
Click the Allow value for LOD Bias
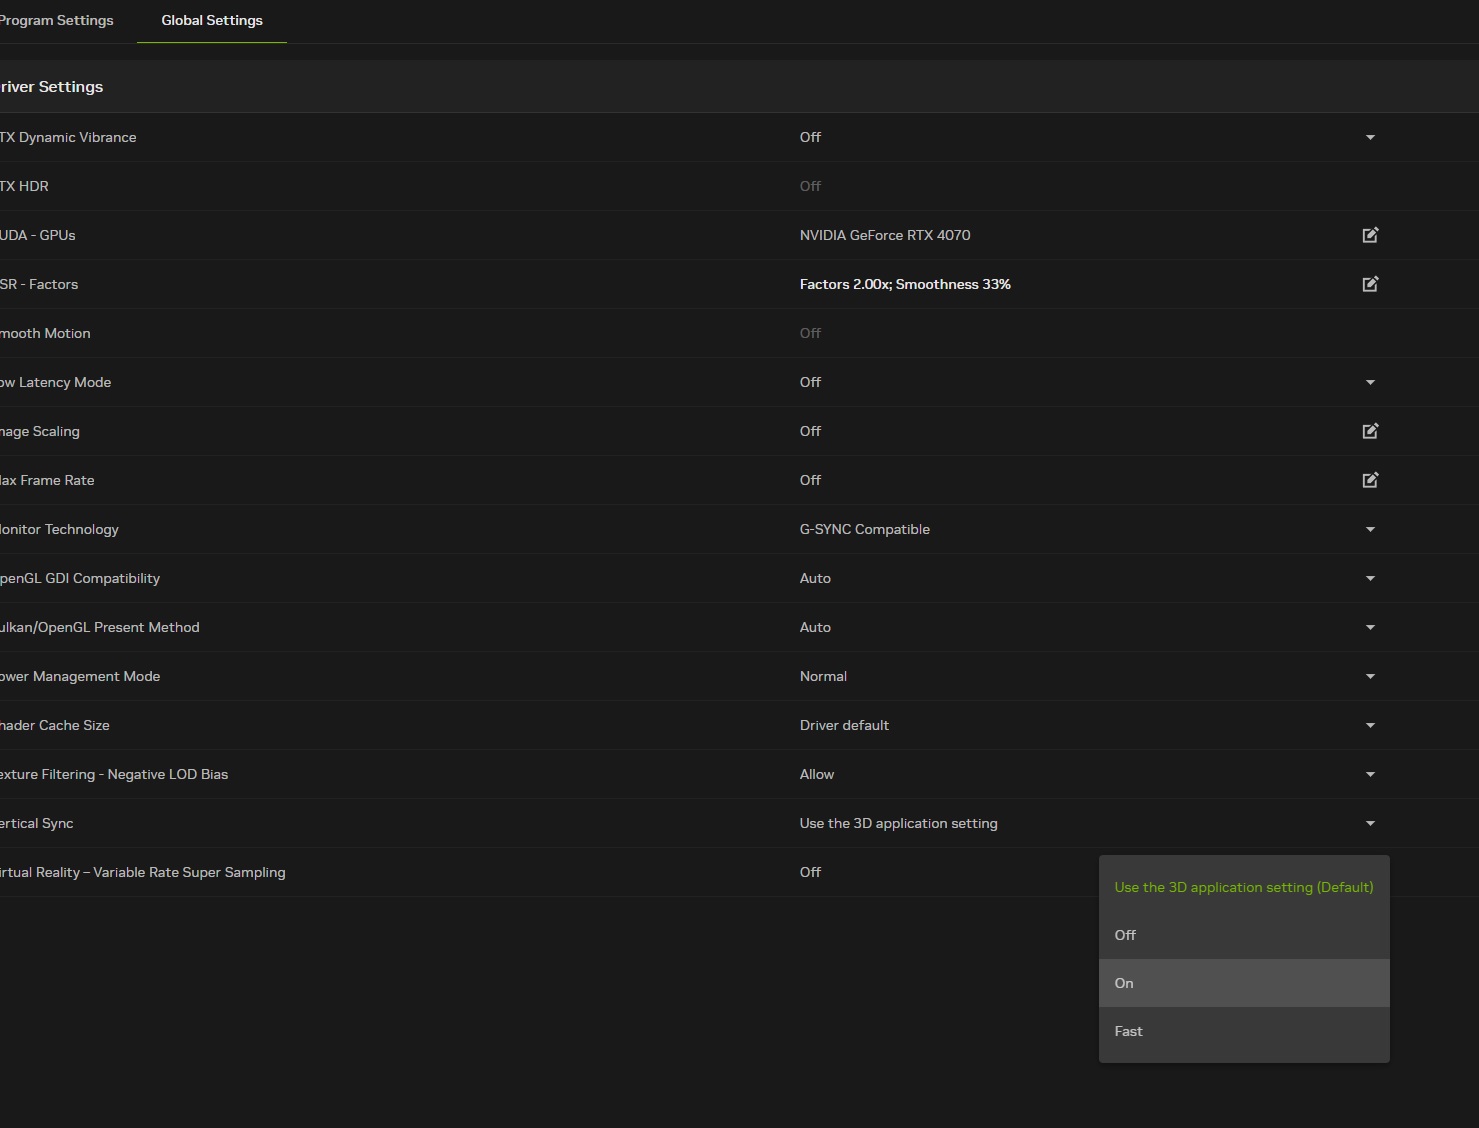tap(817, 774)
